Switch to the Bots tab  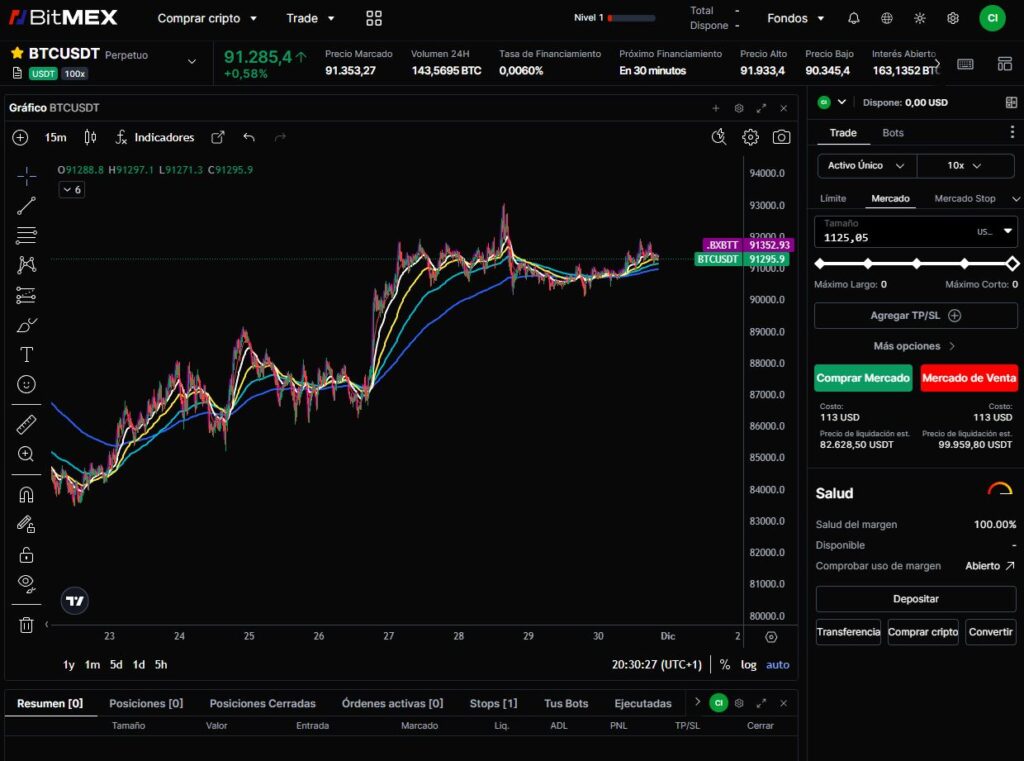coord(893,133)
